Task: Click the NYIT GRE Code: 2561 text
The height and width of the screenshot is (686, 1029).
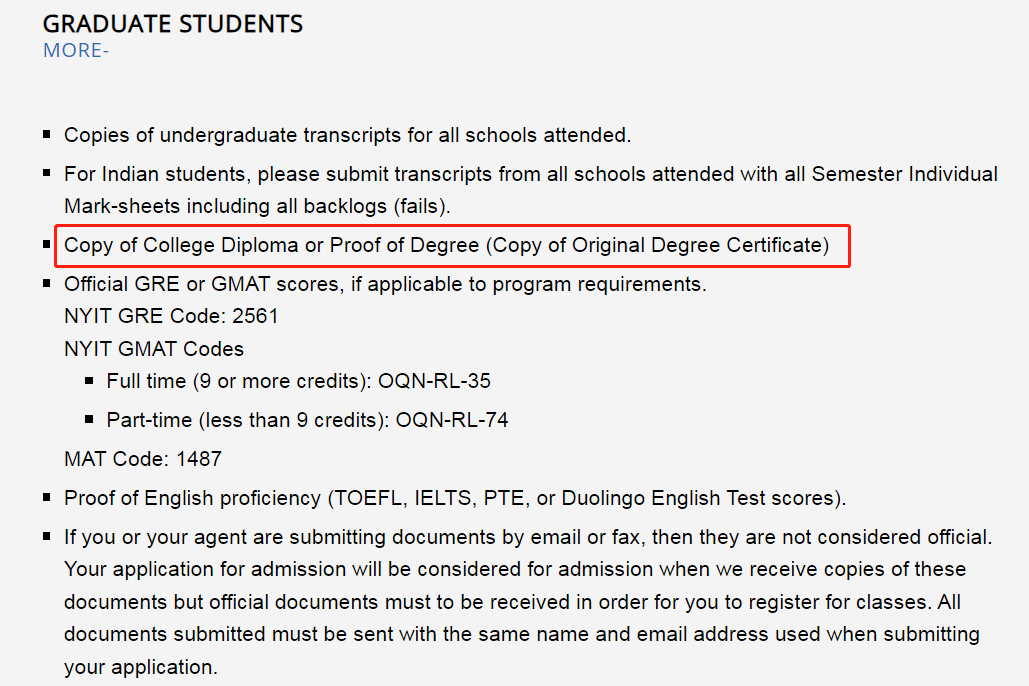Action: (x=171, y=316)
